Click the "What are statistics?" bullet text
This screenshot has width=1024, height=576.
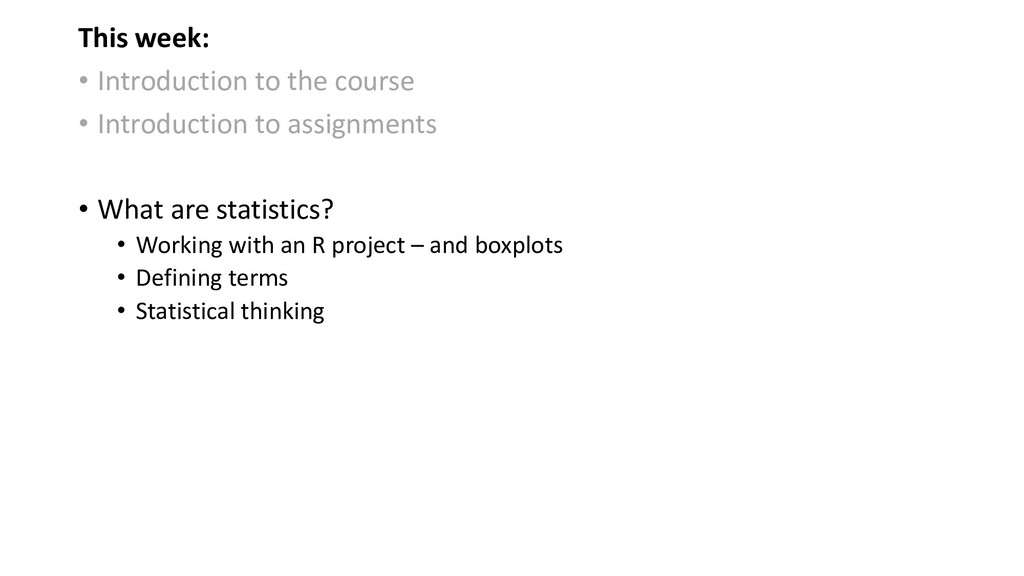[x=216, y=210]
